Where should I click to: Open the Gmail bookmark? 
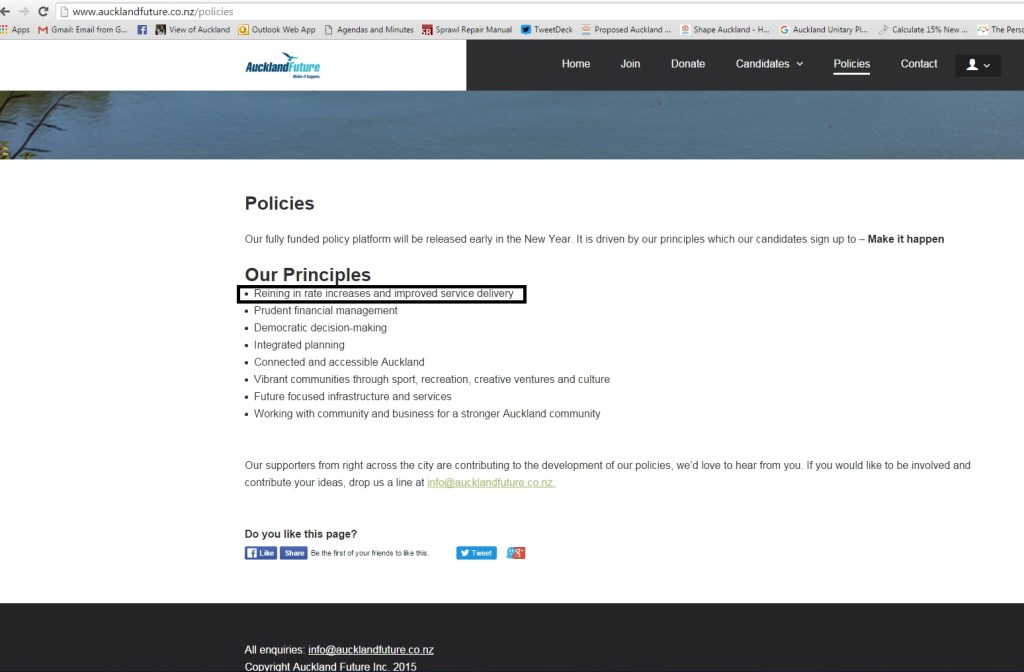click(82, 30)
